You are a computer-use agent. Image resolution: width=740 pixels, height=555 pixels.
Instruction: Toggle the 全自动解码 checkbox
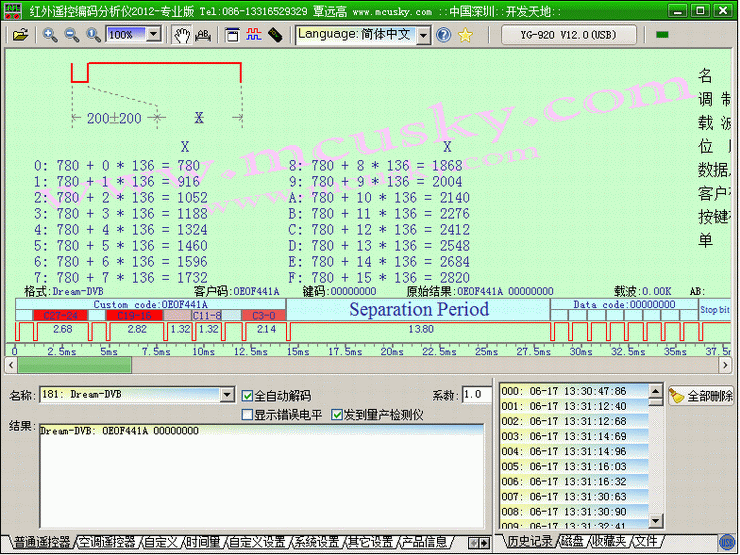point(248,395)
